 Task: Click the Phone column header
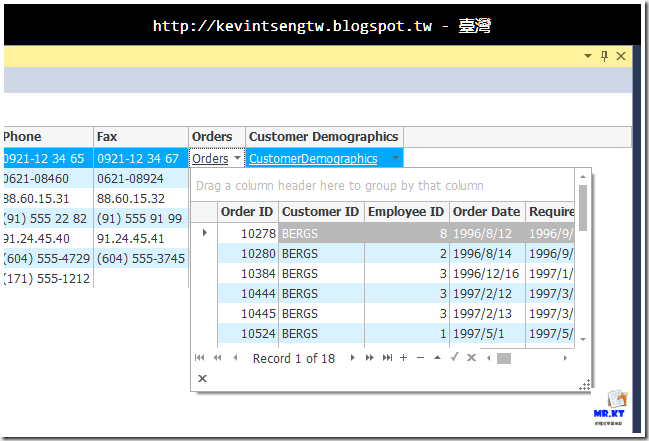point(48,137)
